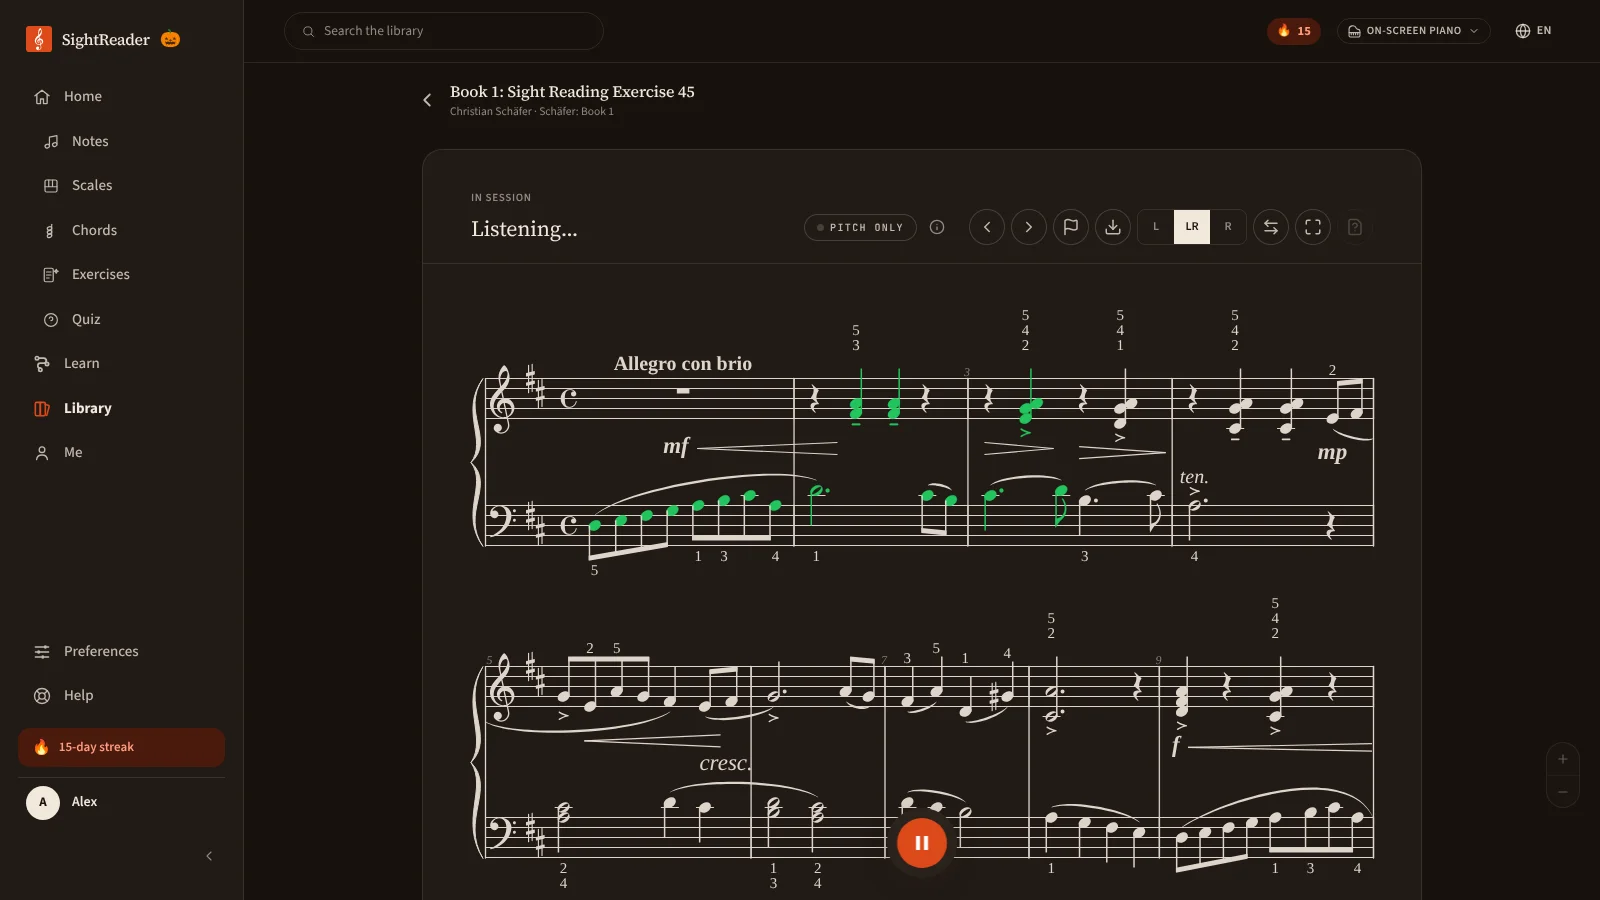Focus the Search the library field

[x=444, y=31]
